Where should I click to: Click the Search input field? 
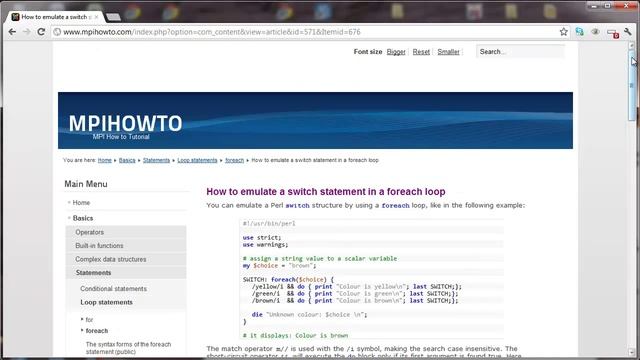[520, 52]
